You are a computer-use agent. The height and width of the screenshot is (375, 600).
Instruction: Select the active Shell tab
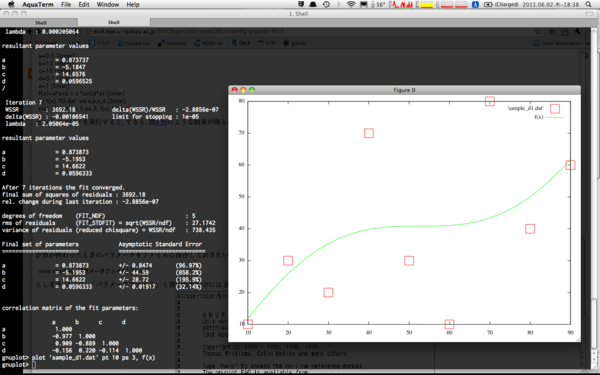pos(114,22)
